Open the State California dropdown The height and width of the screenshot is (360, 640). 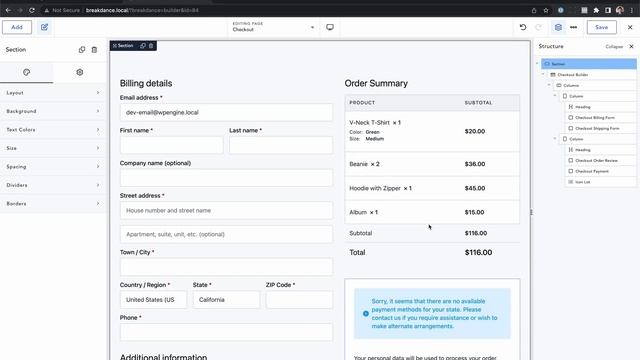click(226, 300)
